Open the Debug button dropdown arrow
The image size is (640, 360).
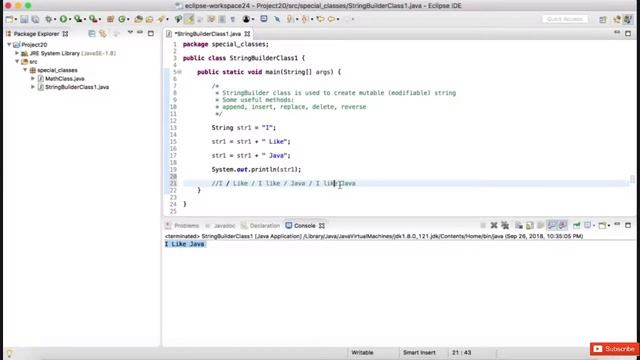click(56, 19)
